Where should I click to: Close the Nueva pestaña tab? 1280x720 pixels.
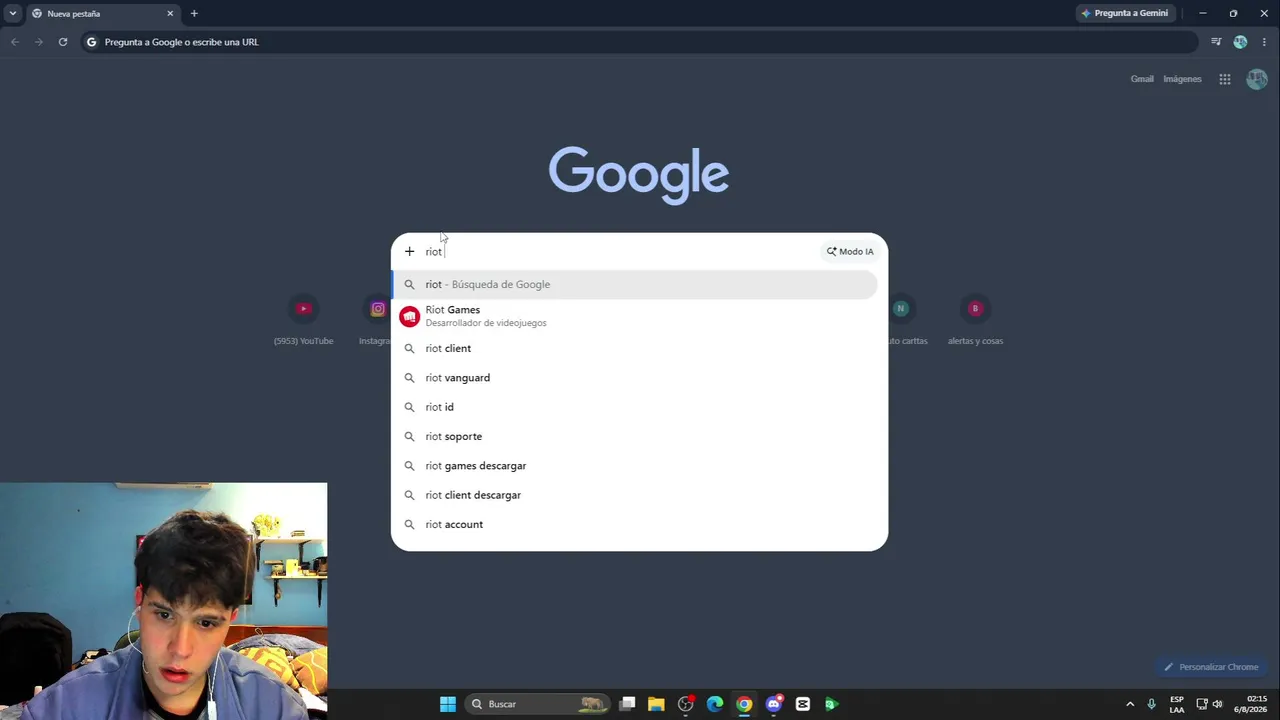(170, 13)
